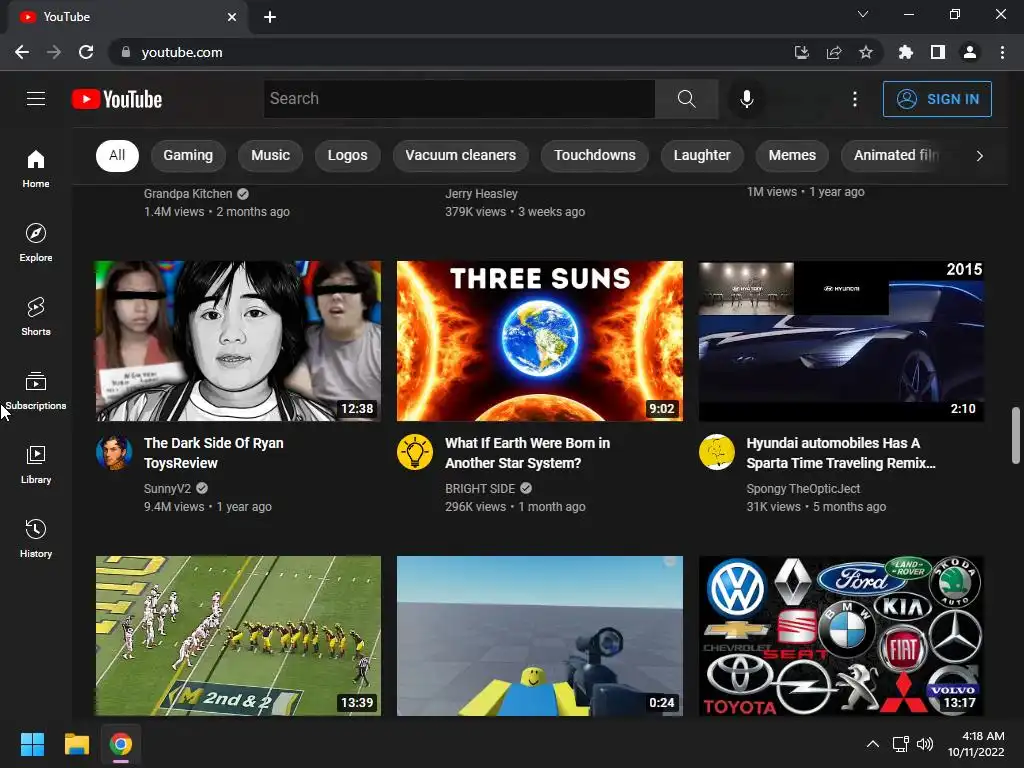
Task: Open File Explorer from taskbar
Action: pyautogui.click(x=76, y=744)
